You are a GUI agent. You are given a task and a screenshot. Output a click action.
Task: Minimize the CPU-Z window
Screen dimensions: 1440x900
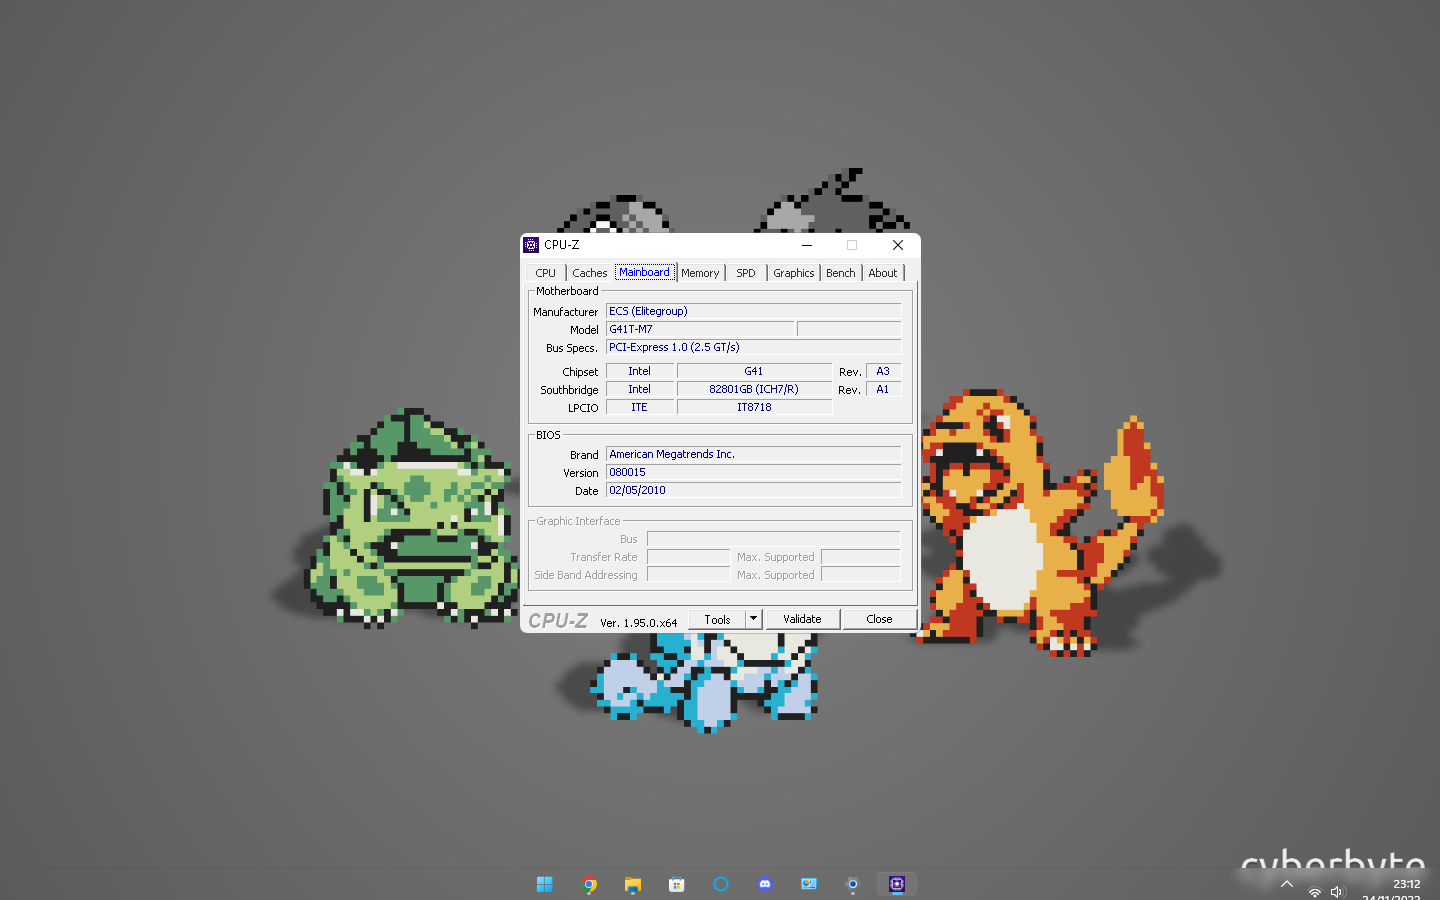point(807,245)
